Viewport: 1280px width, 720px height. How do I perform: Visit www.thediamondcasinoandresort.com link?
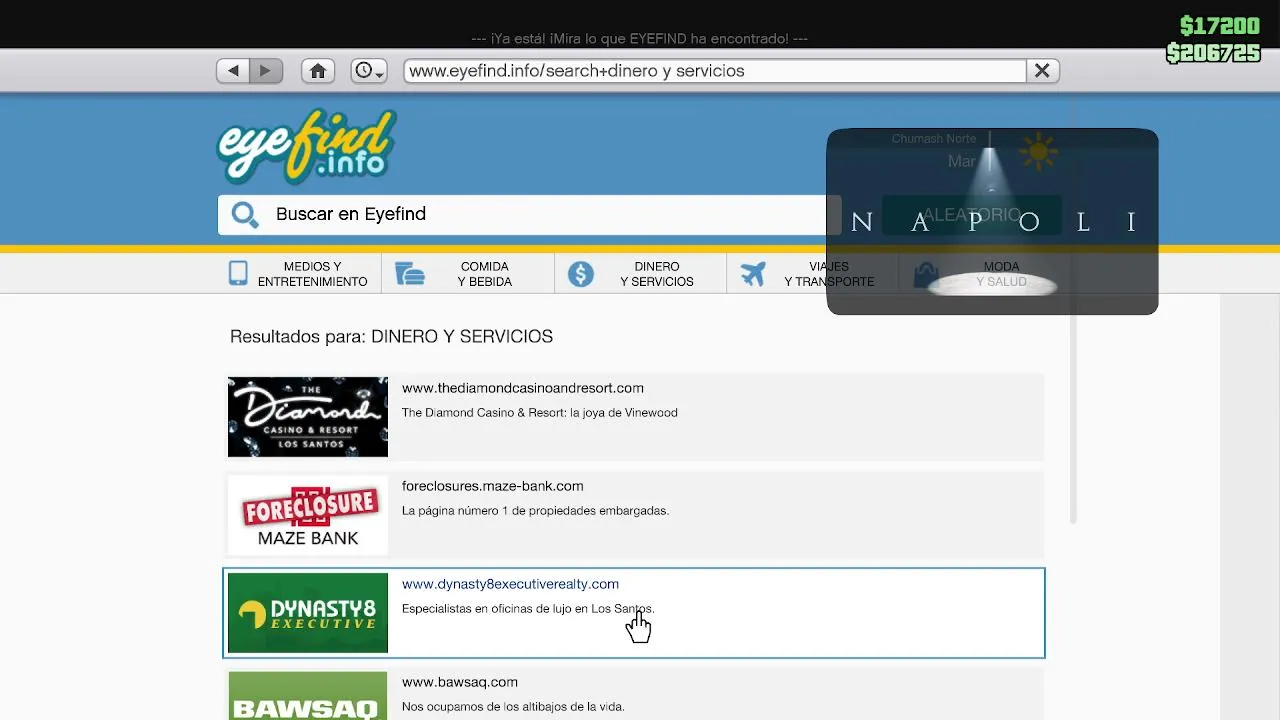(523, 388)
